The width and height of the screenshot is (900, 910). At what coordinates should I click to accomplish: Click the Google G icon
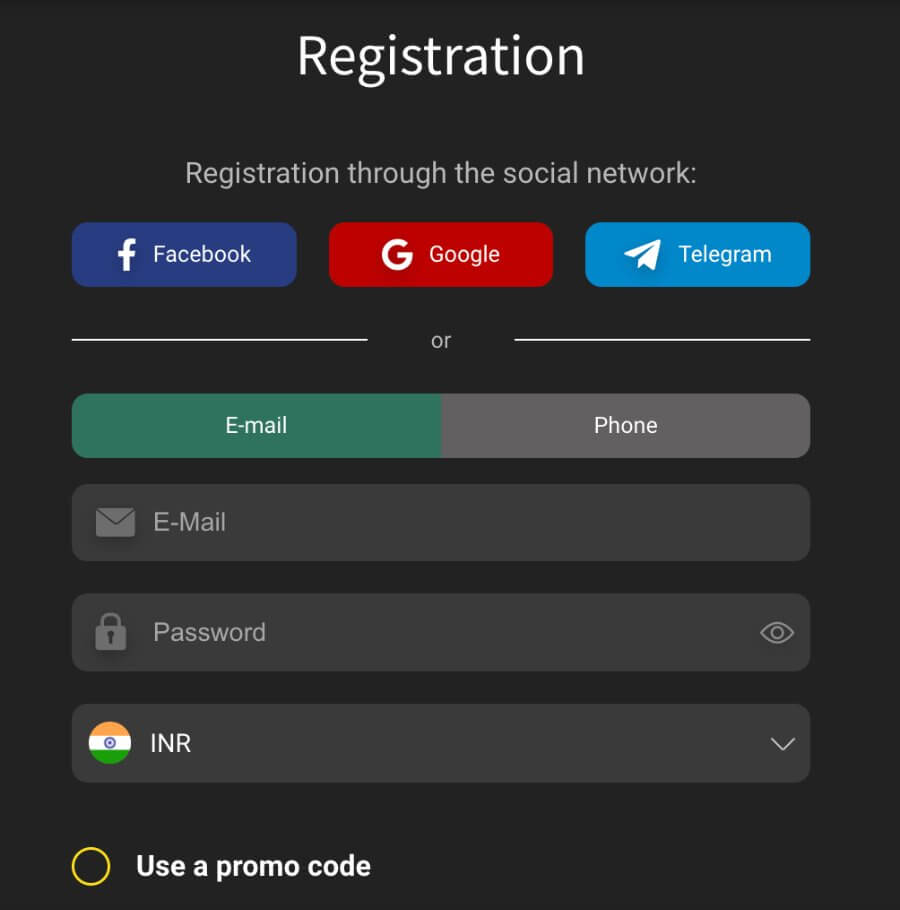tap(397, 254)
